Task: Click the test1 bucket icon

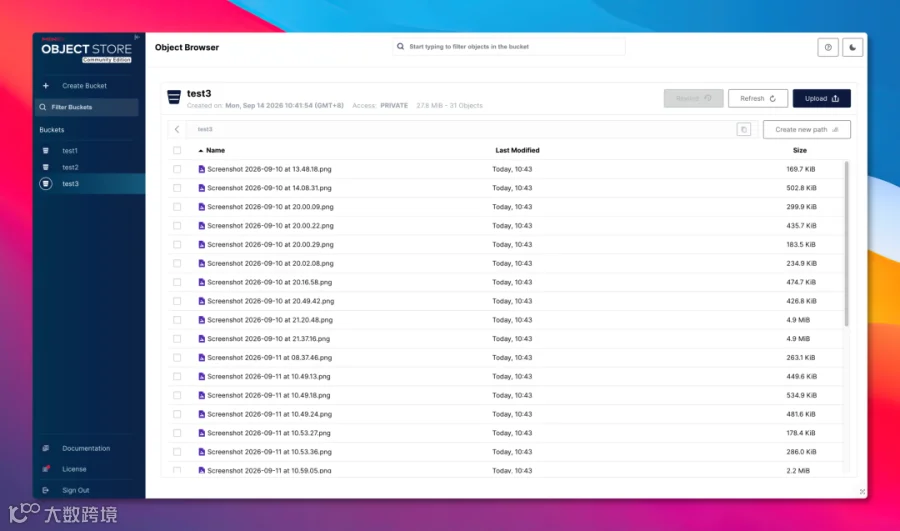Action: [x=45, y=150]
